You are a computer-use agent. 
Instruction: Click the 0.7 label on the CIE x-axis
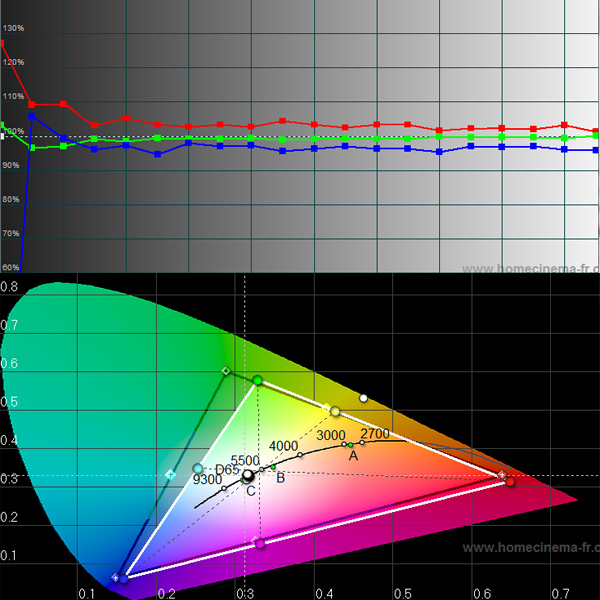(x=561, y=593)
